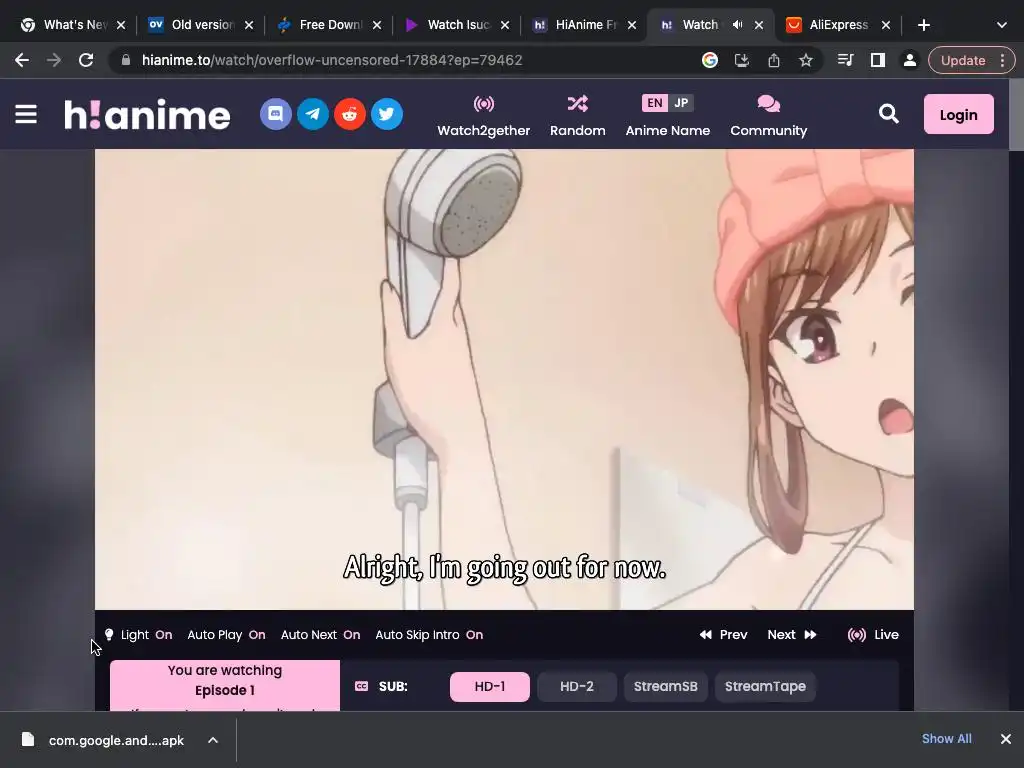
Task: Close the Old version tab
Action: tap(249, 25)
